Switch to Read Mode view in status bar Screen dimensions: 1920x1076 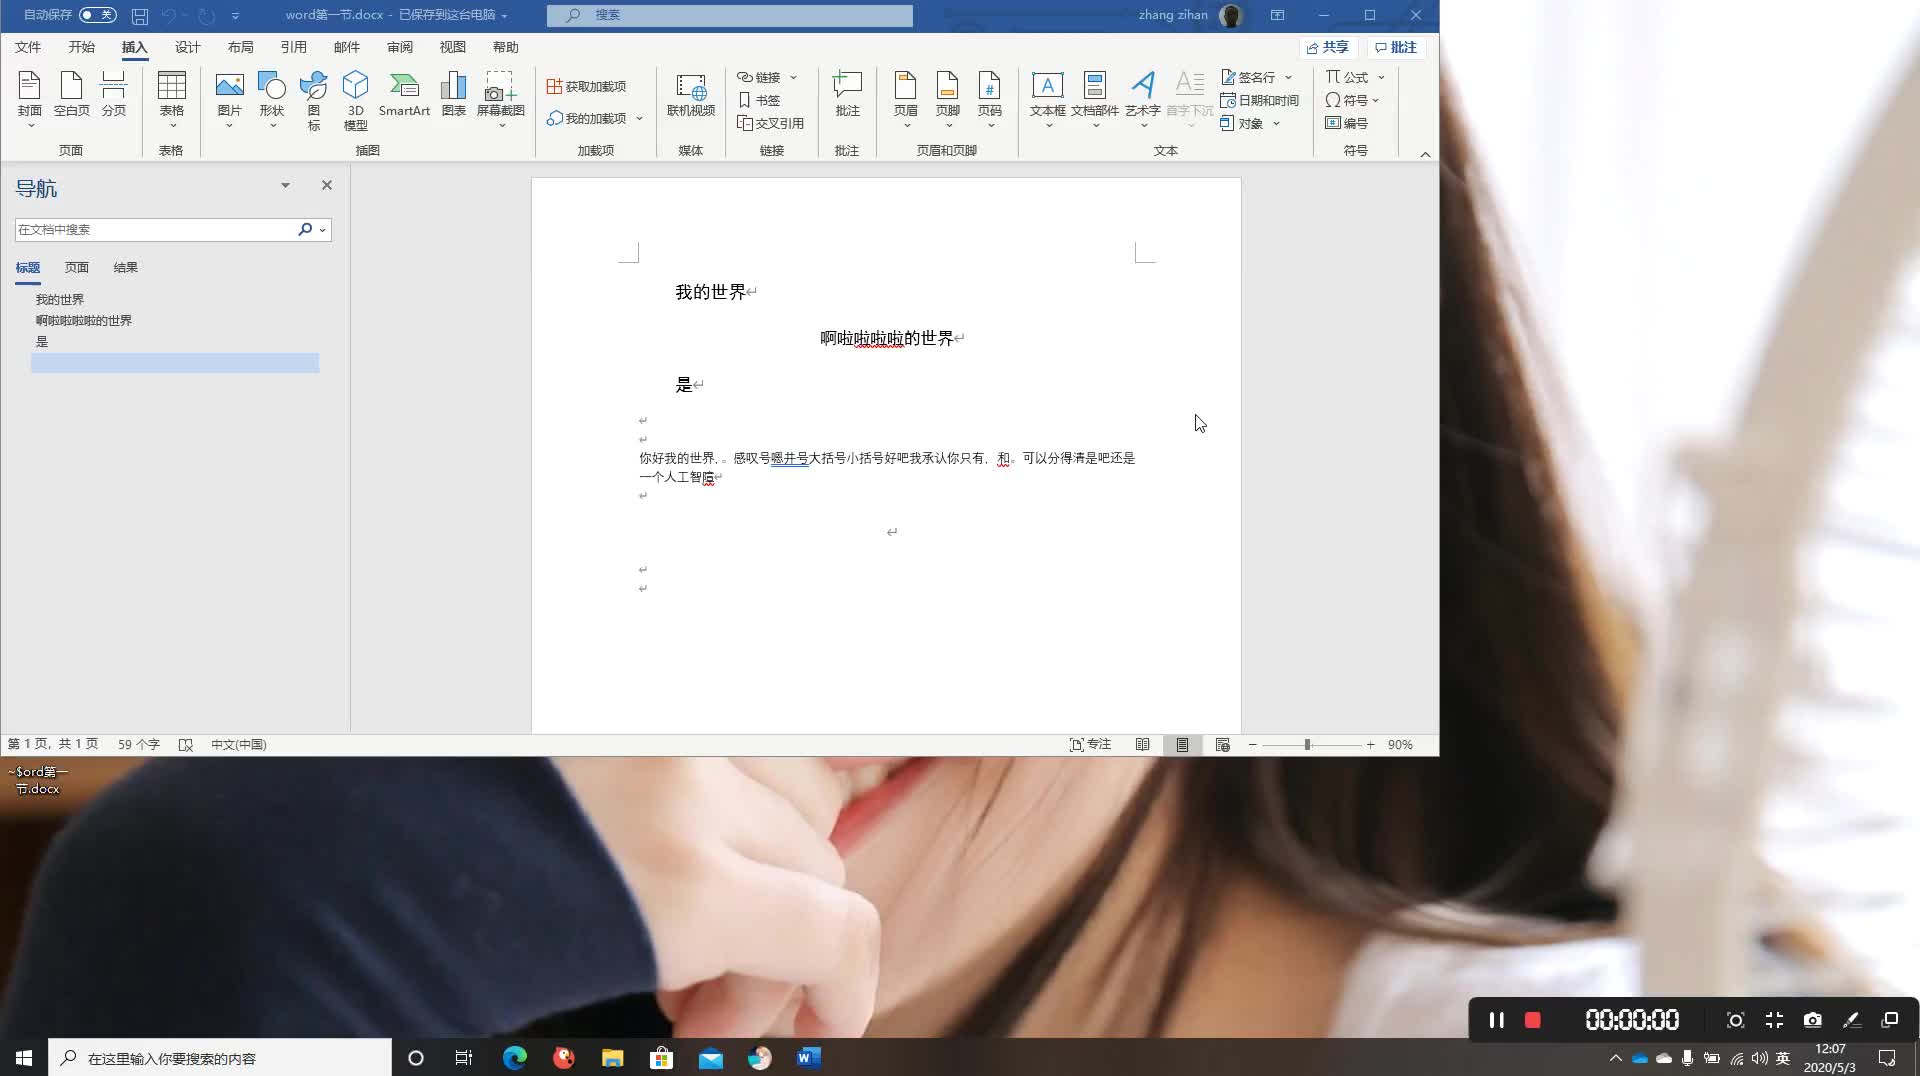coord(1142,745)
